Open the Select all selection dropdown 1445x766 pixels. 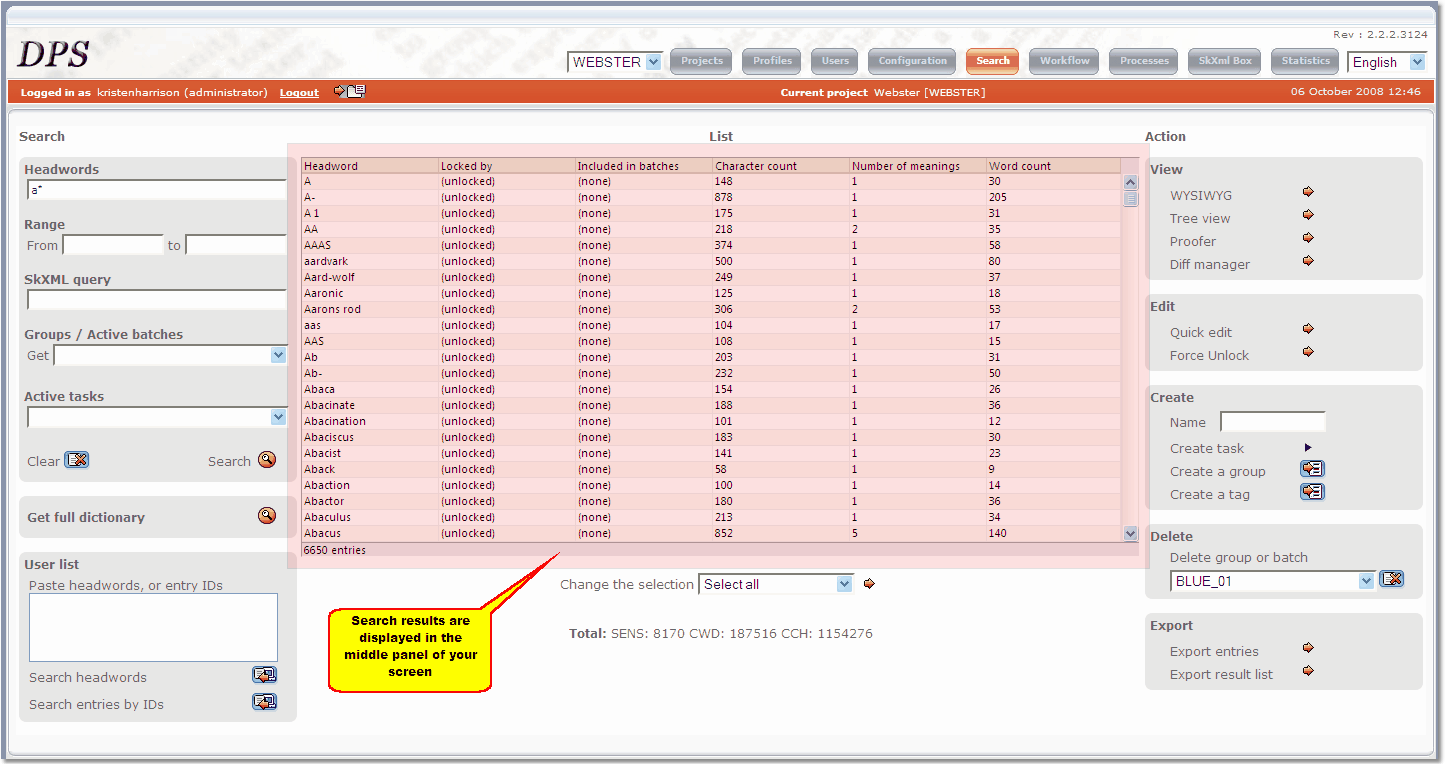click(845, 584)
